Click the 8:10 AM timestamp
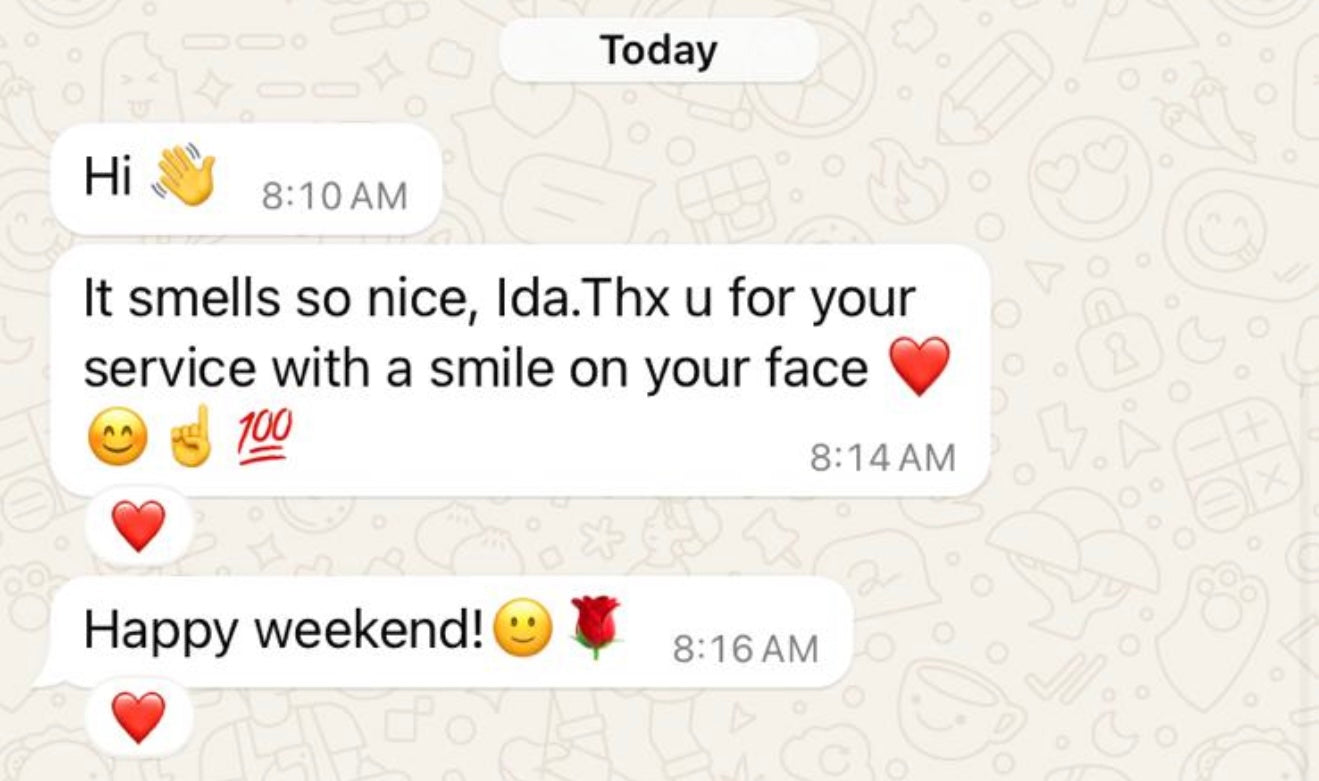Viewport: 1319px width, 781px height. [x=334, y=195]
